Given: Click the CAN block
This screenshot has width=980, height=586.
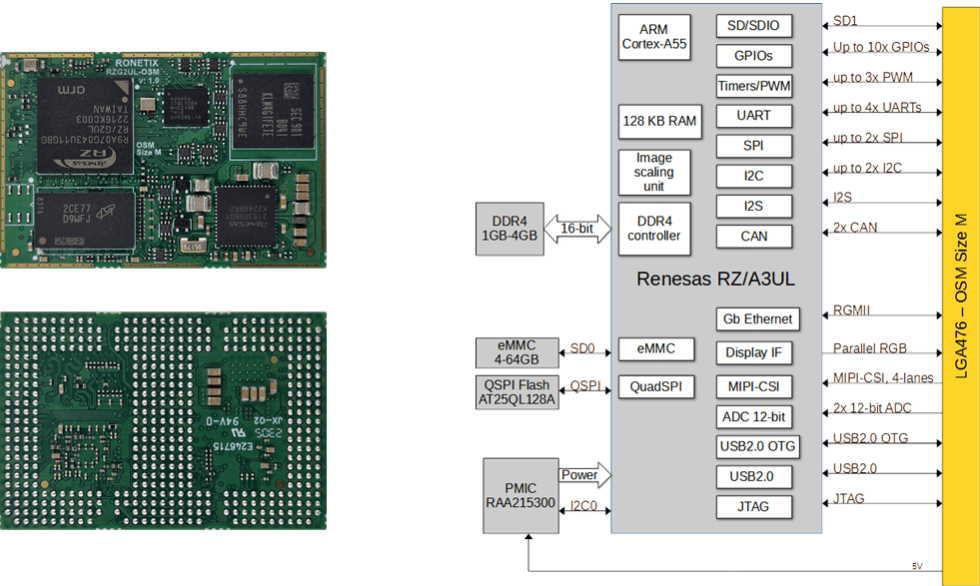Looking at the screenshot, I should 754,237.
